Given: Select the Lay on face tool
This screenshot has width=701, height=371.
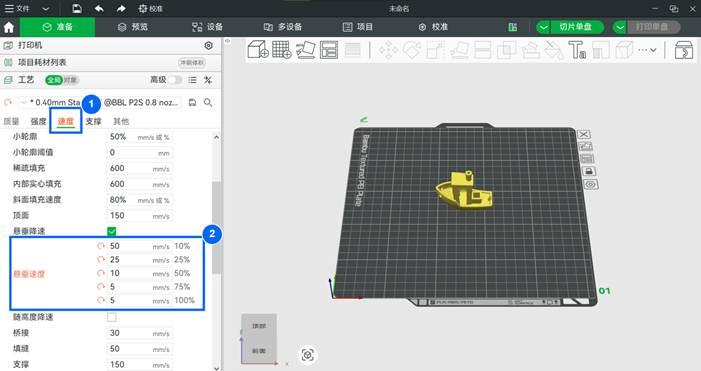Looking at the screenshot, I should click(459, 50).
